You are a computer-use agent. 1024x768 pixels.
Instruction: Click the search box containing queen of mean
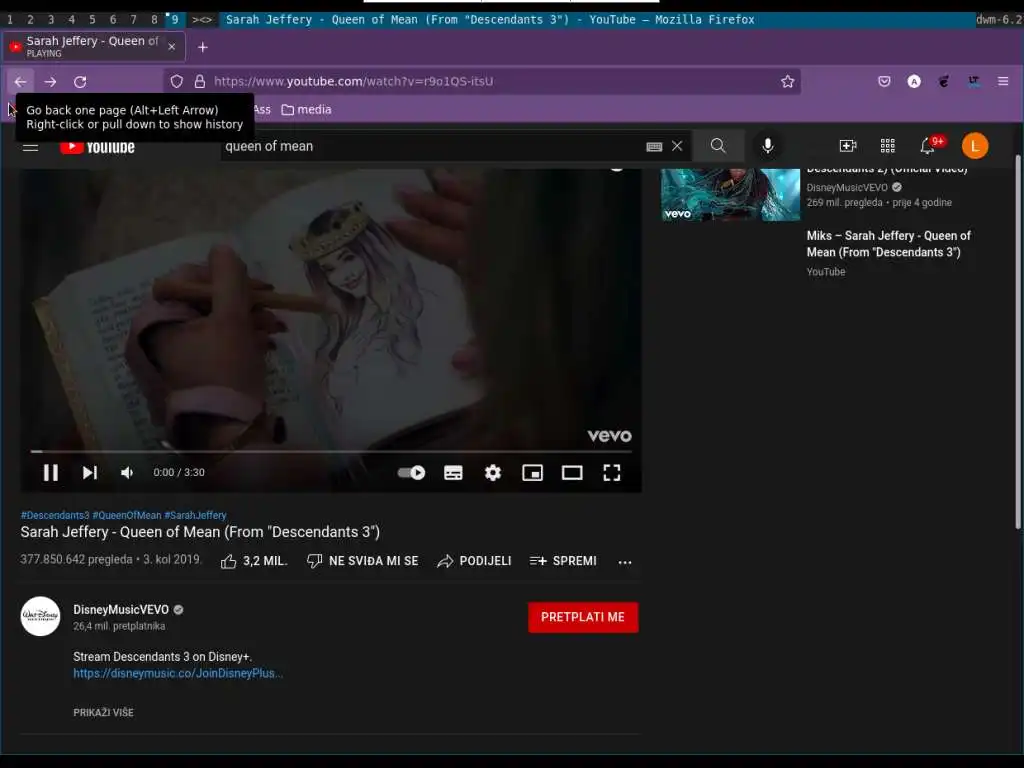tap(431, 146)
